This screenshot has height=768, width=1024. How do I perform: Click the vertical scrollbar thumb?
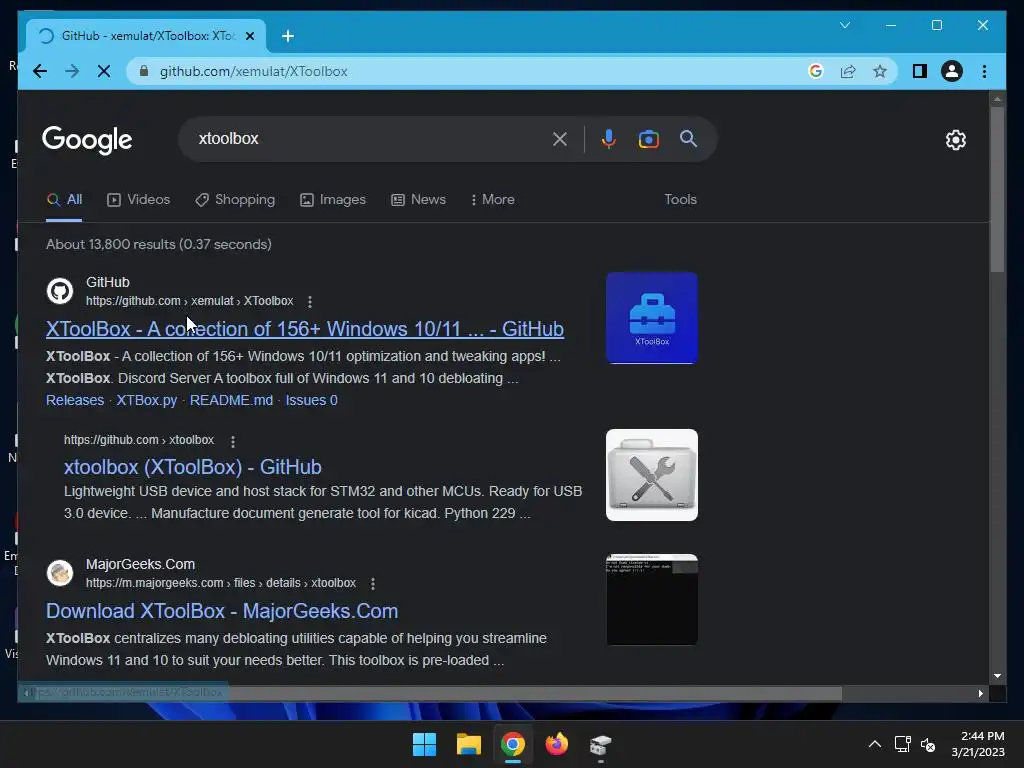pyautogui.click(x=997, y=189)
